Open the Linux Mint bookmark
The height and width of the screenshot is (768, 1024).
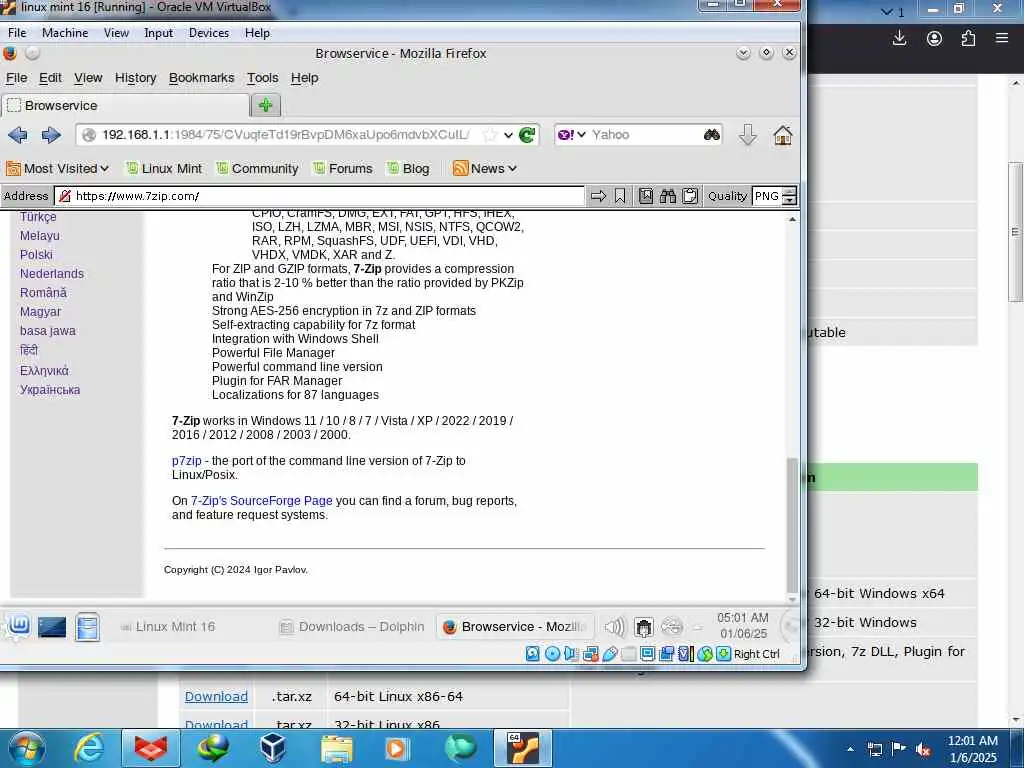163,168
